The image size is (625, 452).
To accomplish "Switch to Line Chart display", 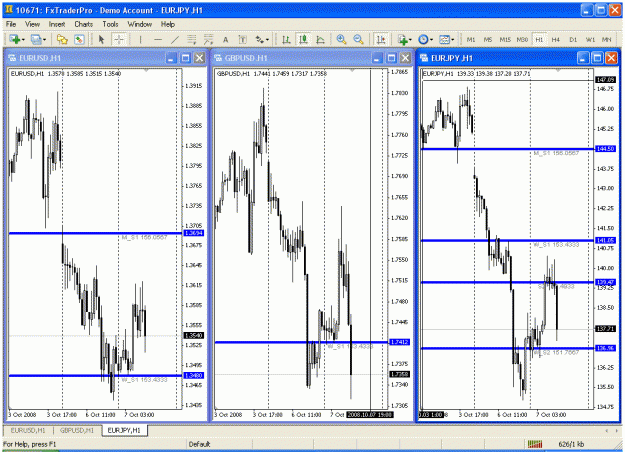I will click(x=320, y=39).
